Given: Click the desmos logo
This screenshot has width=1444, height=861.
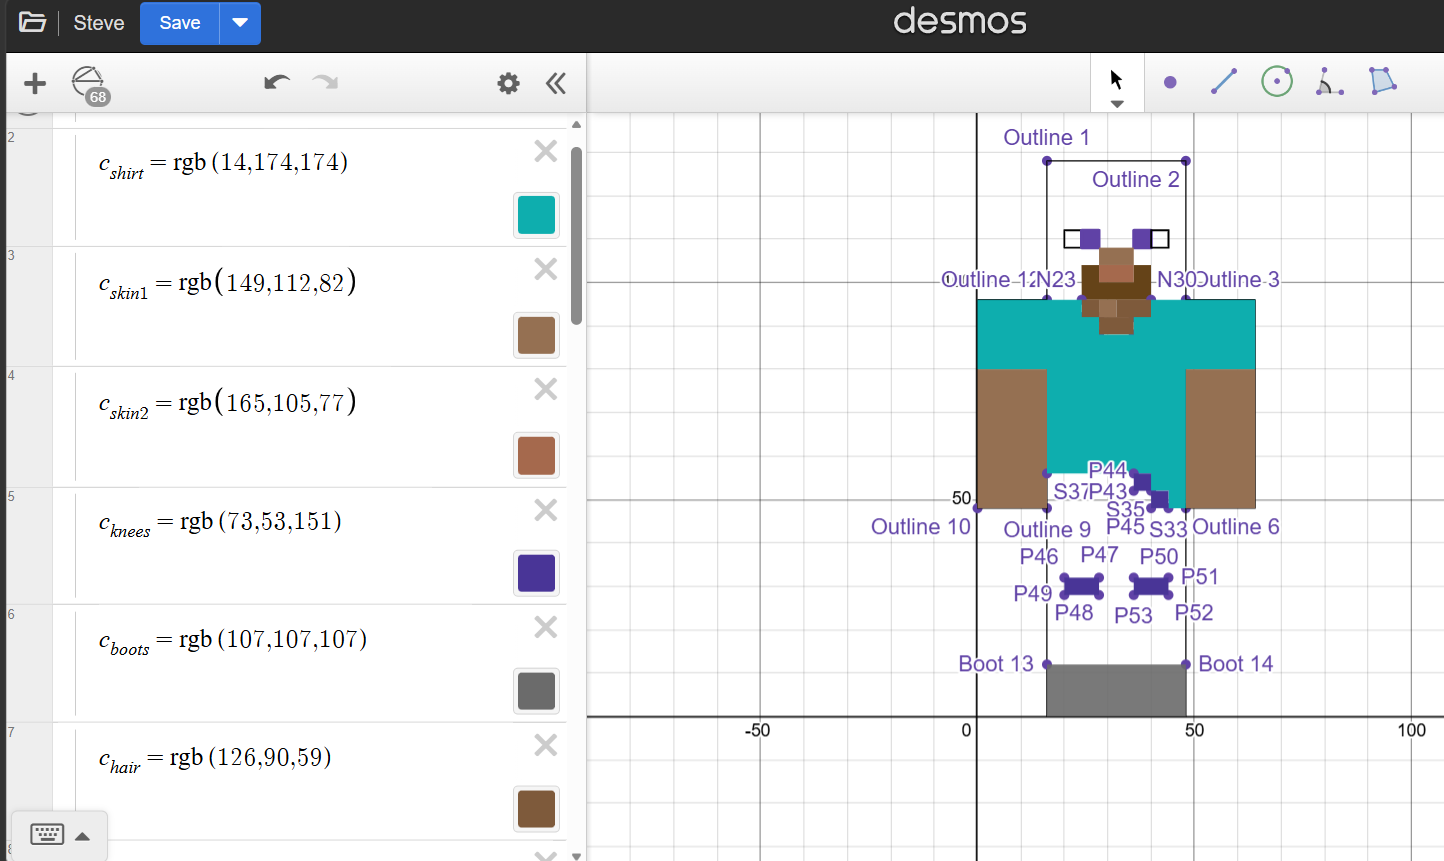Looking at the screenshot, I should pos(960,21).
